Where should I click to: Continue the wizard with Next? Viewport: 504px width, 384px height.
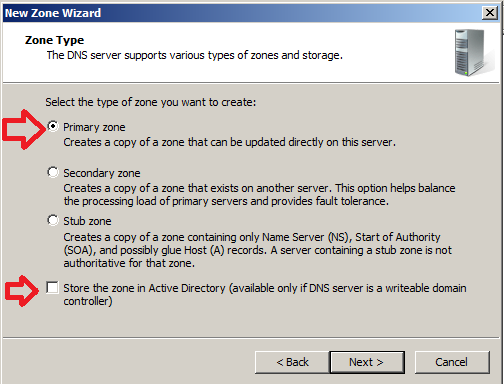(367, 362)
